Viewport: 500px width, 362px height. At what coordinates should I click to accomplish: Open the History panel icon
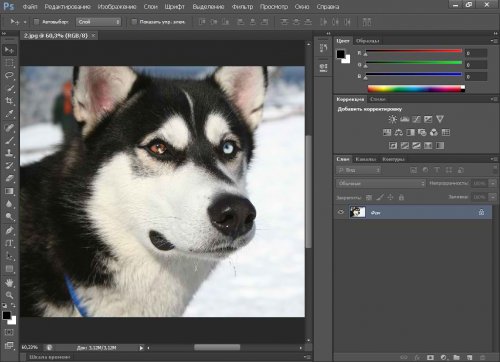(323, 48)
